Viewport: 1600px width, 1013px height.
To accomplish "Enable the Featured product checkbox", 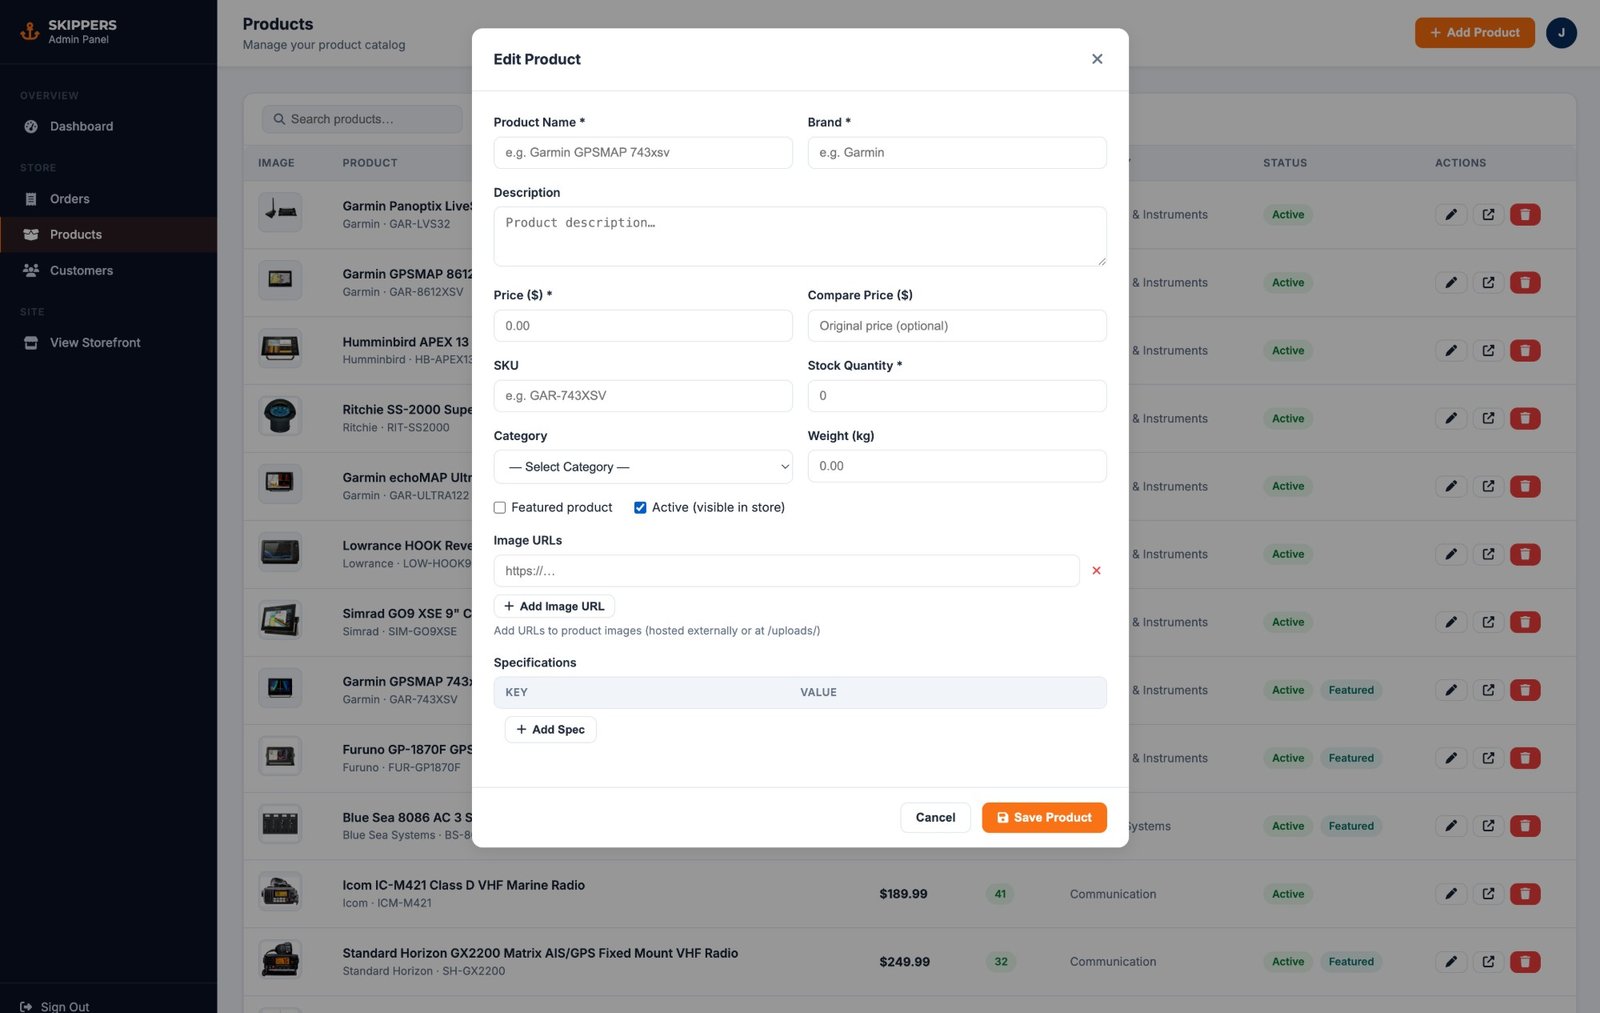I will click(x=500, y=508).
